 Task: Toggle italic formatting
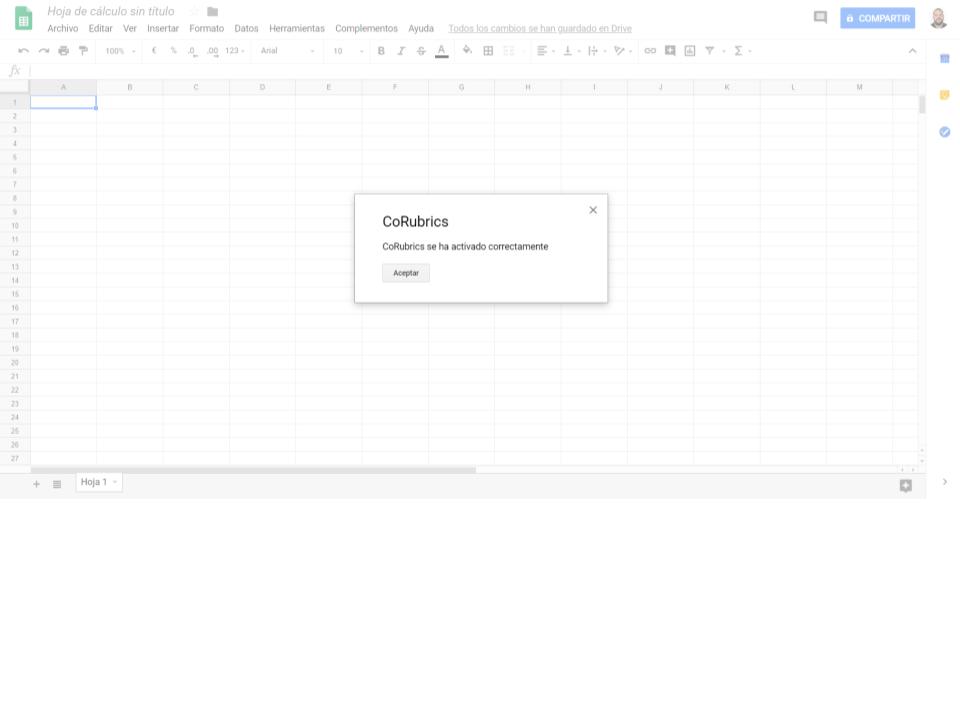(401, 51)
